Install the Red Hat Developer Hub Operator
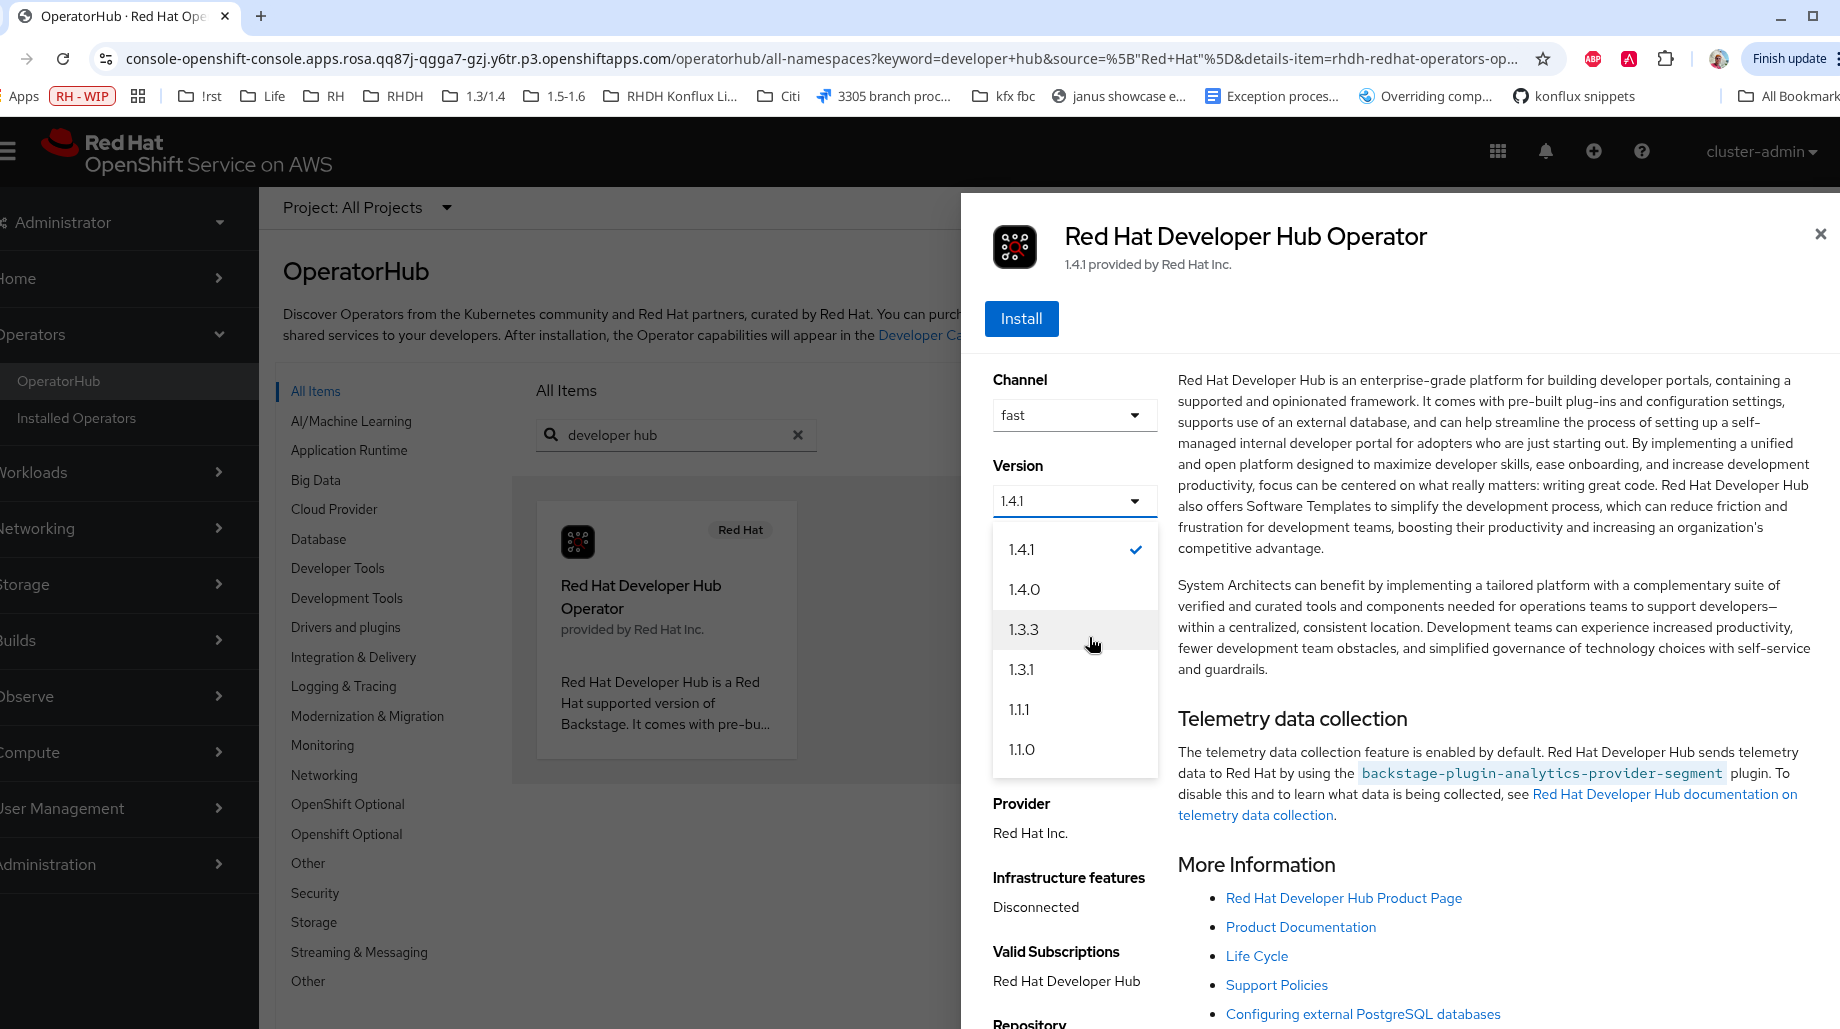 1021,319
